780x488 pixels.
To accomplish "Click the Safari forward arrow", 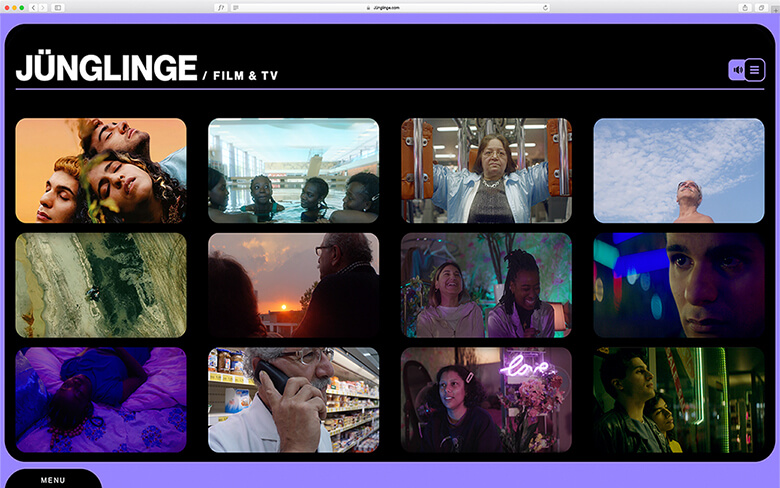I will click(42, 7).
